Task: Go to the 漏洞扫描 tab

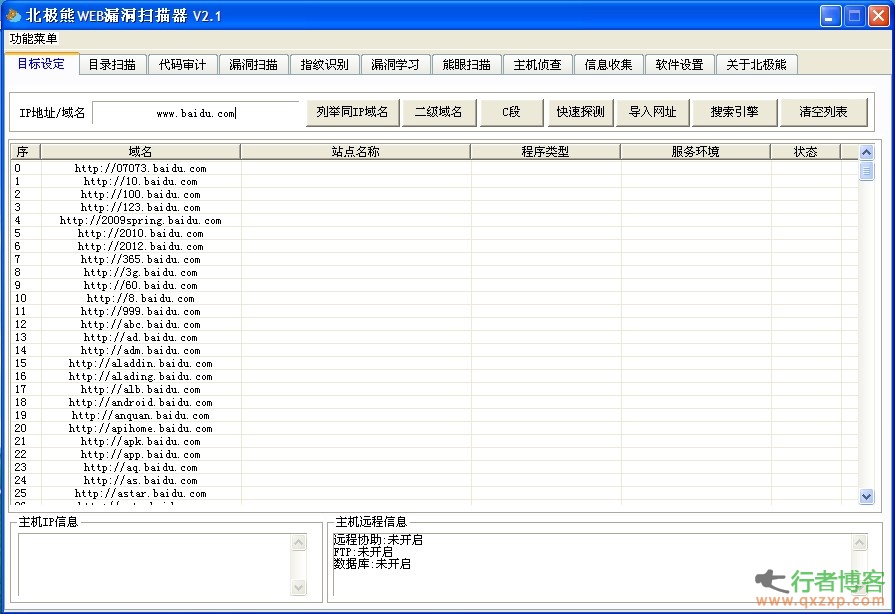Action: tap(253, 64)
